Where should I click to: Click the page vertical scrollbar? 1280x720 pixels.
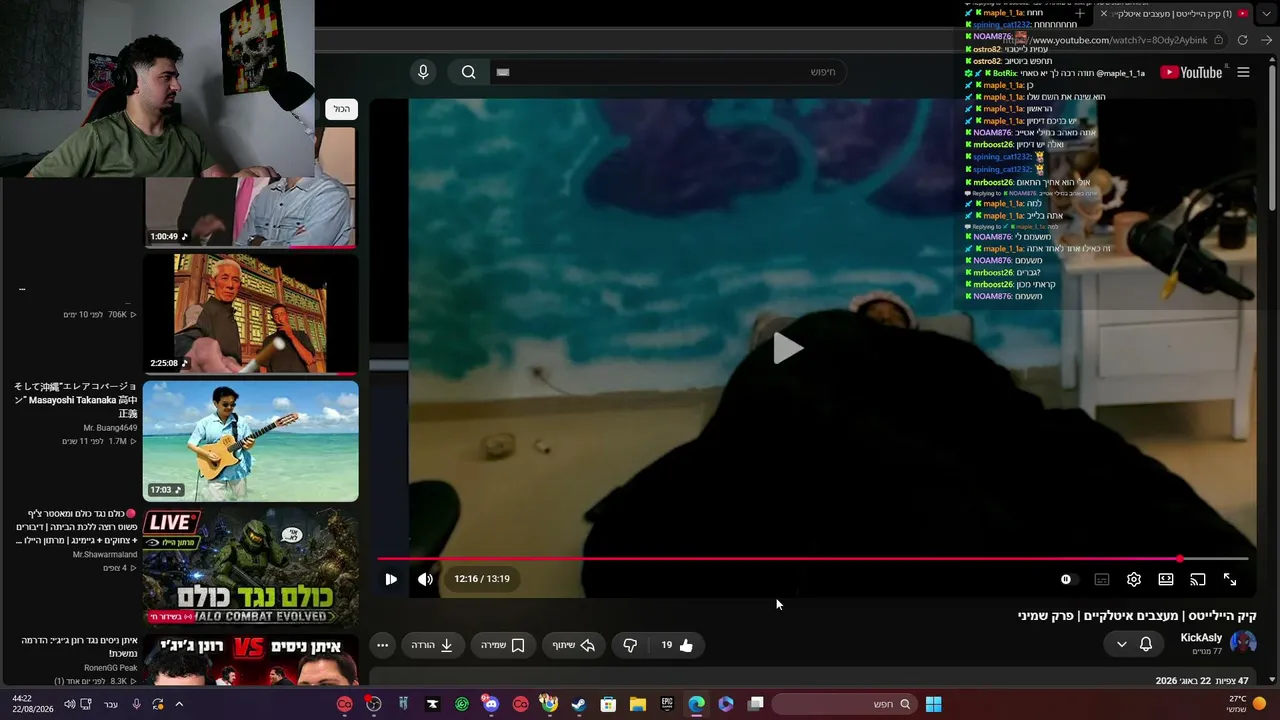pos(1272,140)
